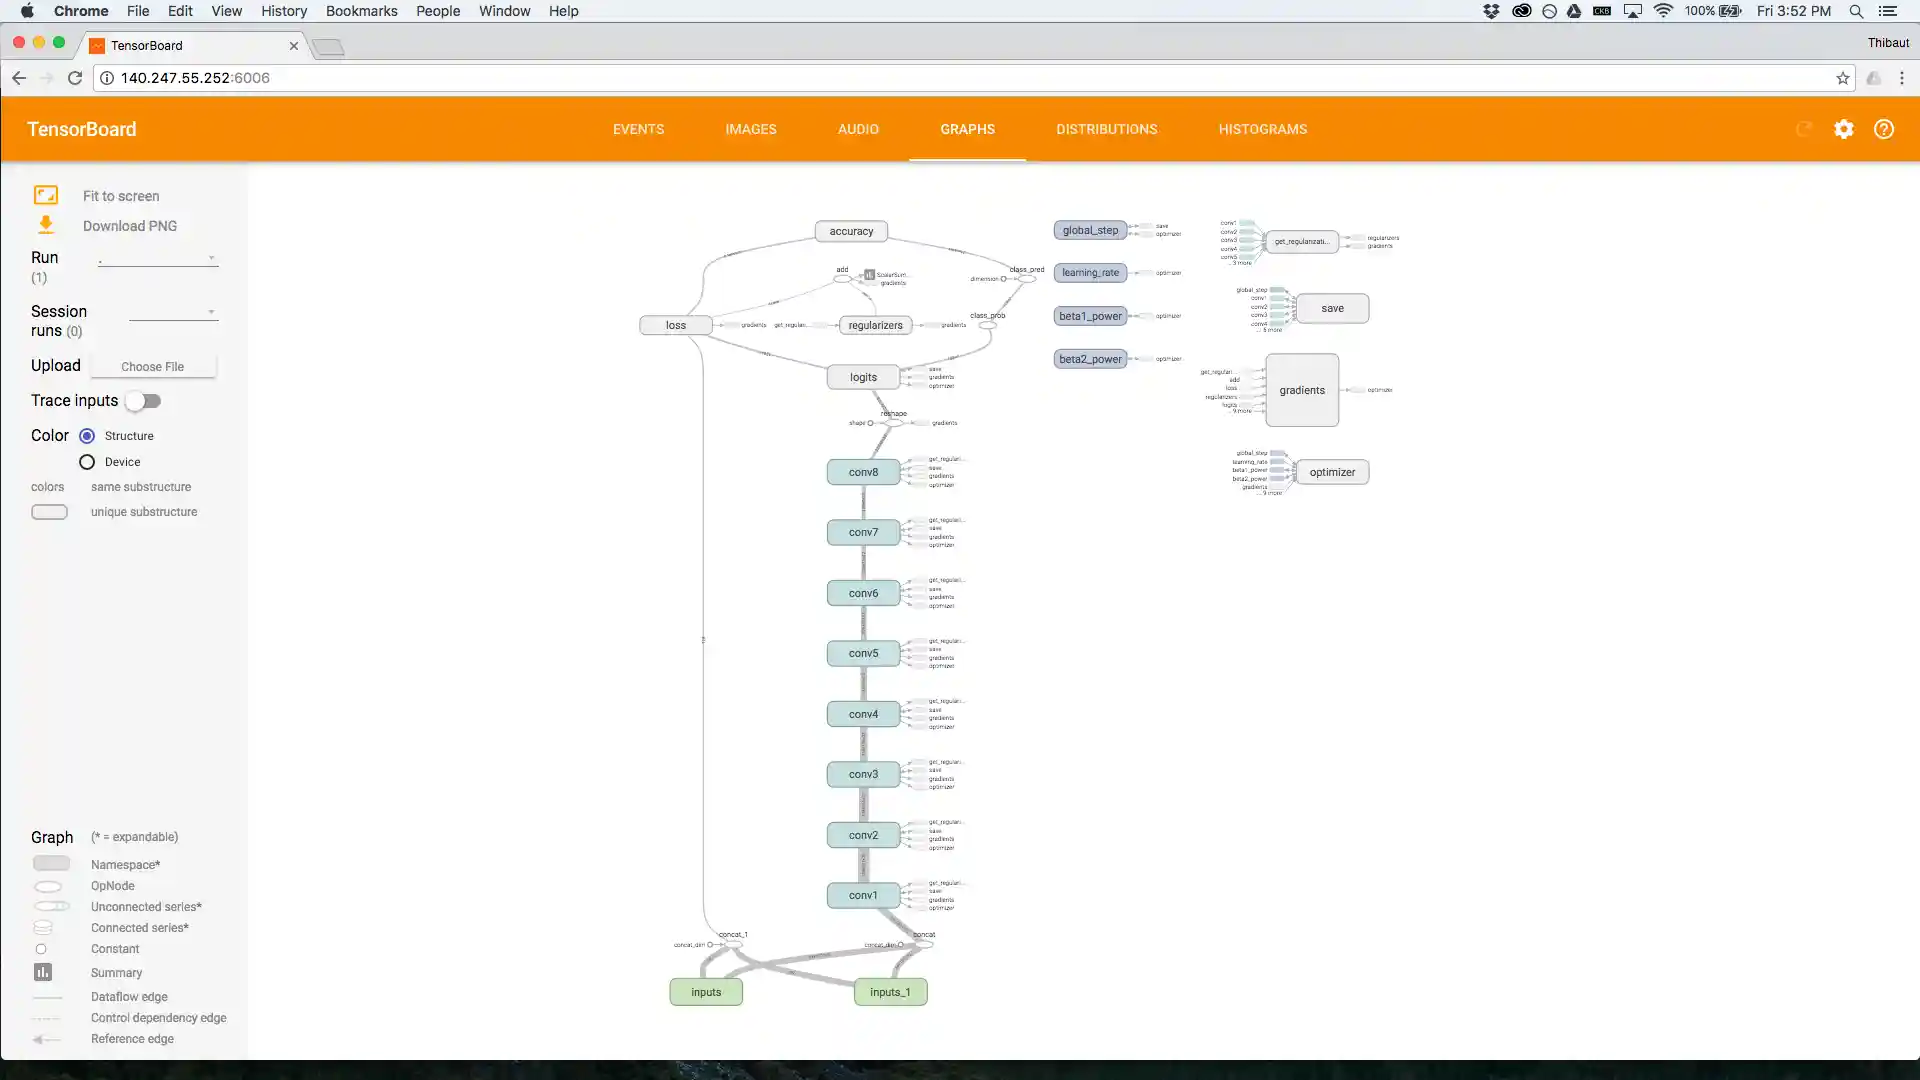Select the Device color radio button
Image resolution: width=1920 pixels, height=1080 pixels.
[87, 462]
